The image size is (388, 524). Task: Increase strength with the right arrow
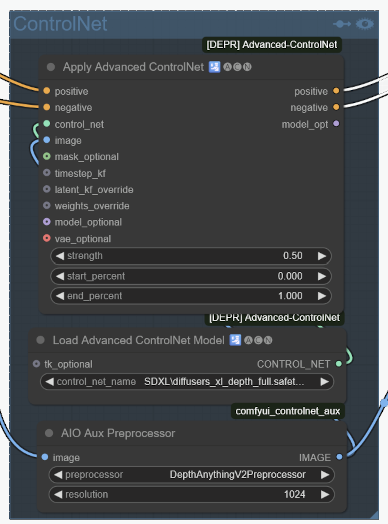[322, 256]
